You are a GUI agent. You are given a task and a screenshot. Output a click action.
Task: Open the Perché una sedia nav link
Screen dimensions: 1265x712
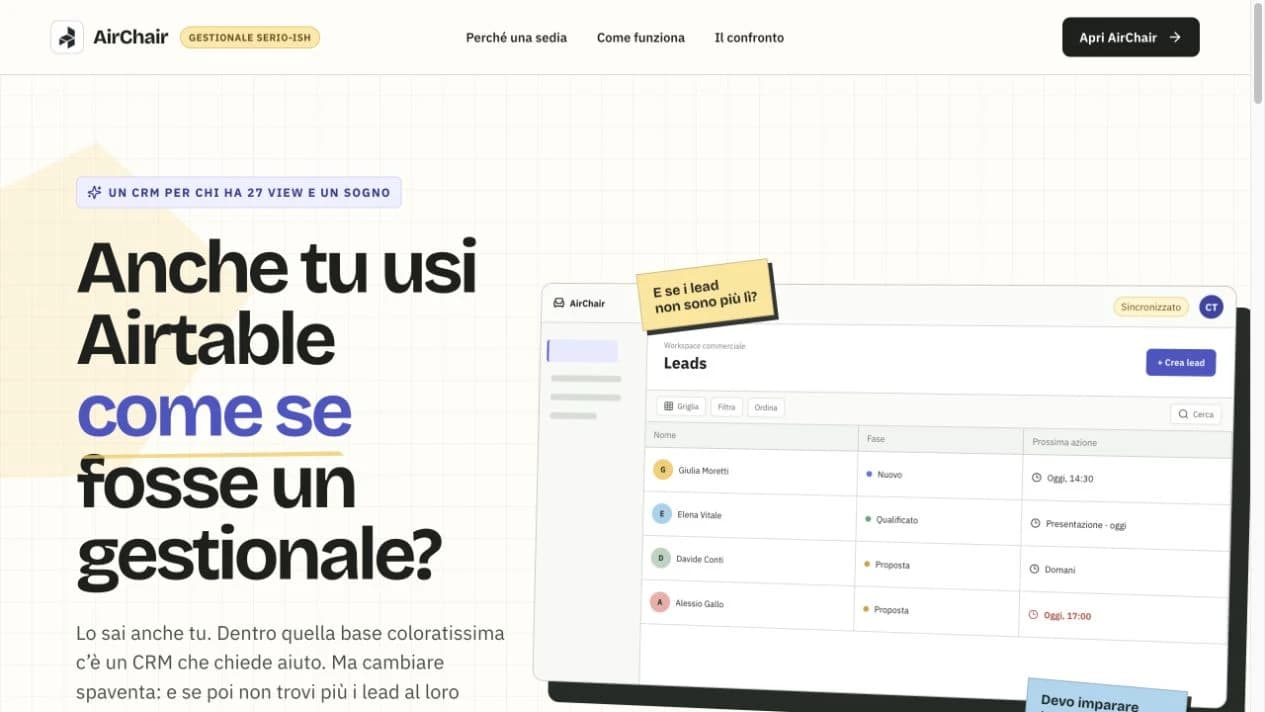pos(516,37)
